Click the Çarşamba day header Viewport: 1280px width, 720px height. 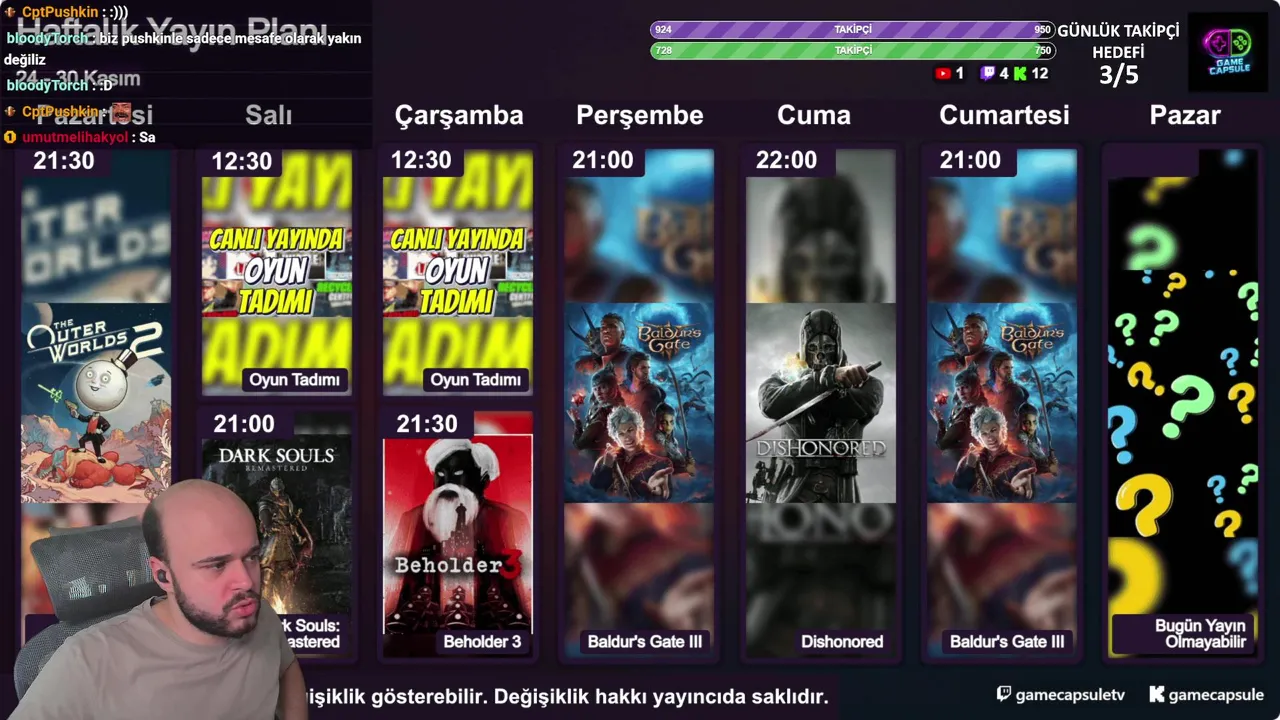(x=459, y=115)
